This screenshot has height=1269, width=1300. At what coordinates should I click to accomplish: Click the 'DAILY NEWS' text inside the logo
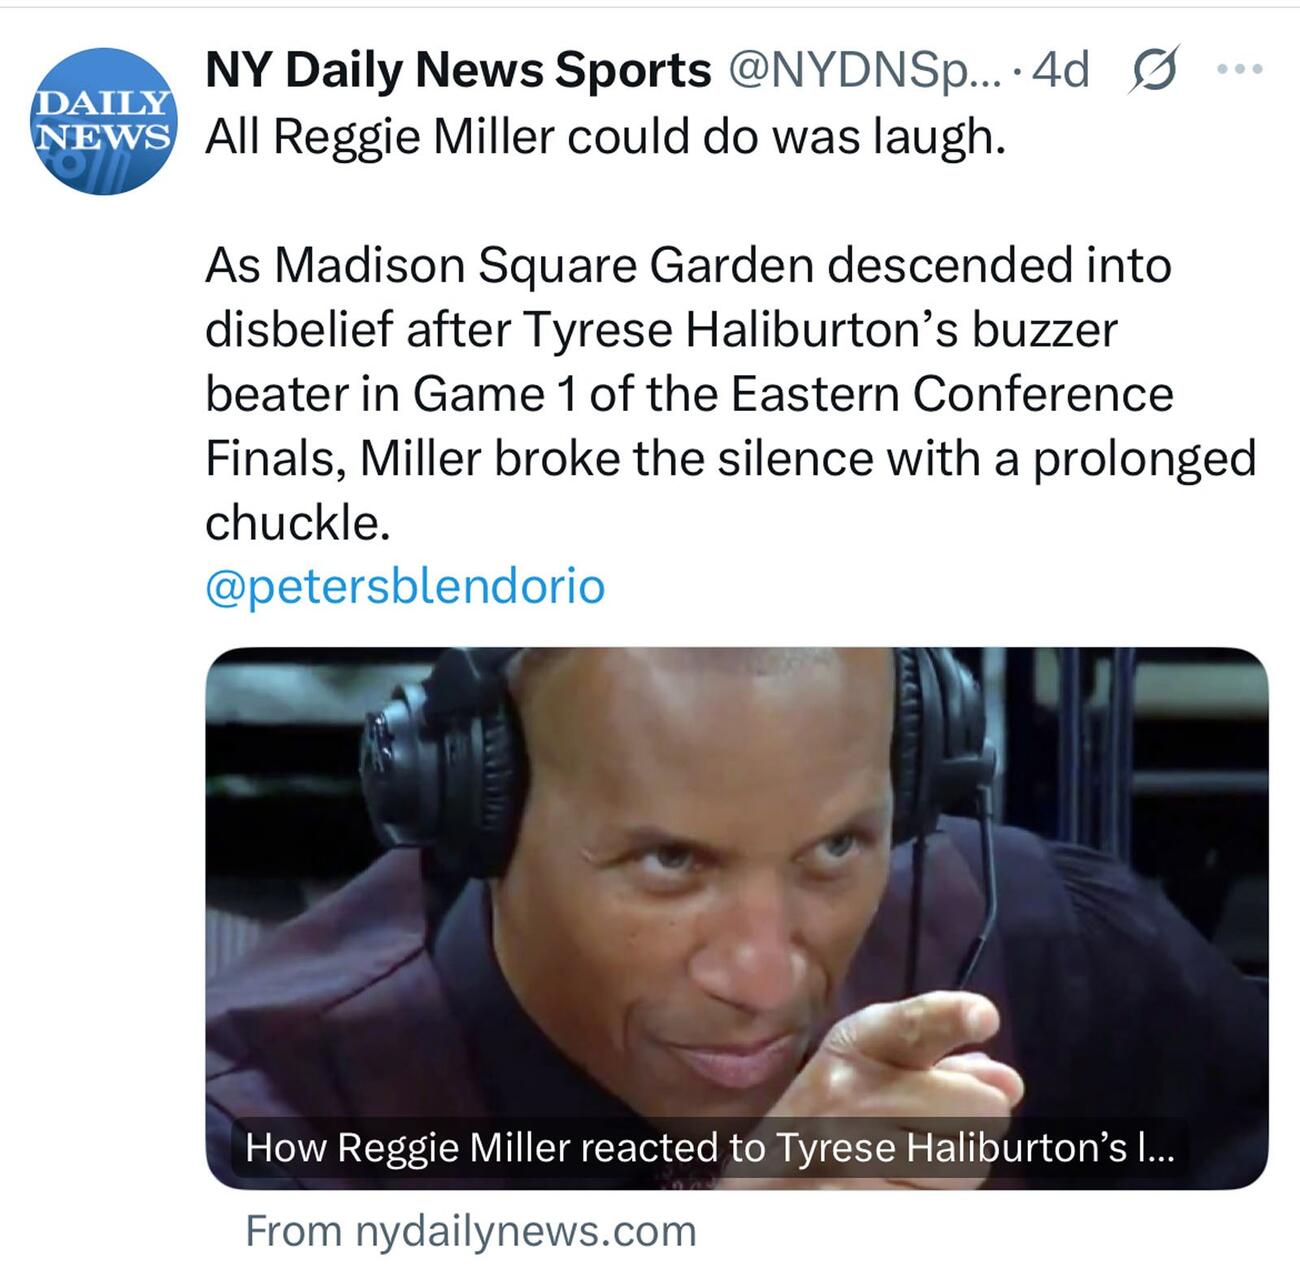(x=102, y=118)
